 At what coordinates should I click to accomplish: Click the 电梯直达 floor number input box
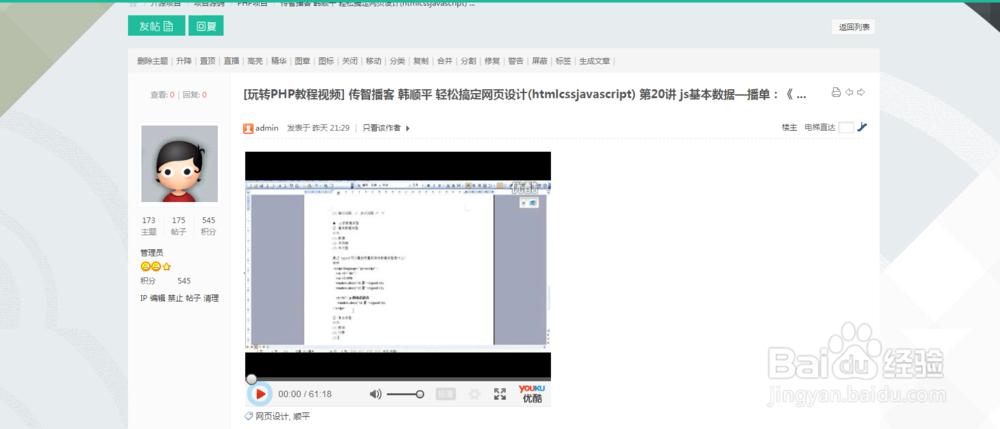point(846,127)
